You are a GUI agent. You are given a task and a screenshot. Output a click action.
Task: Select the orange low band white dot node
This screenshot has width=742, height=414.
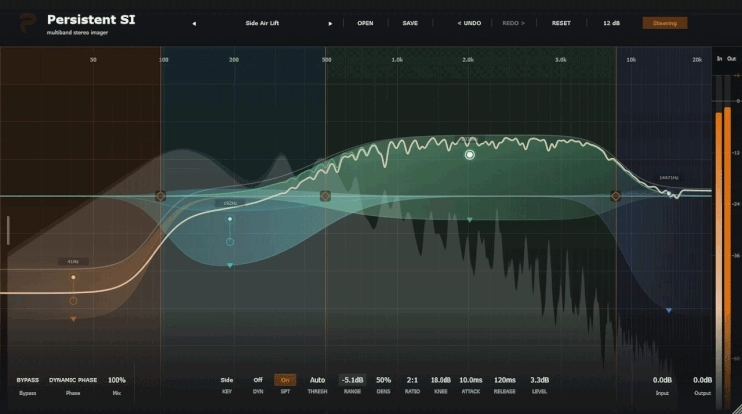point(73,277)
